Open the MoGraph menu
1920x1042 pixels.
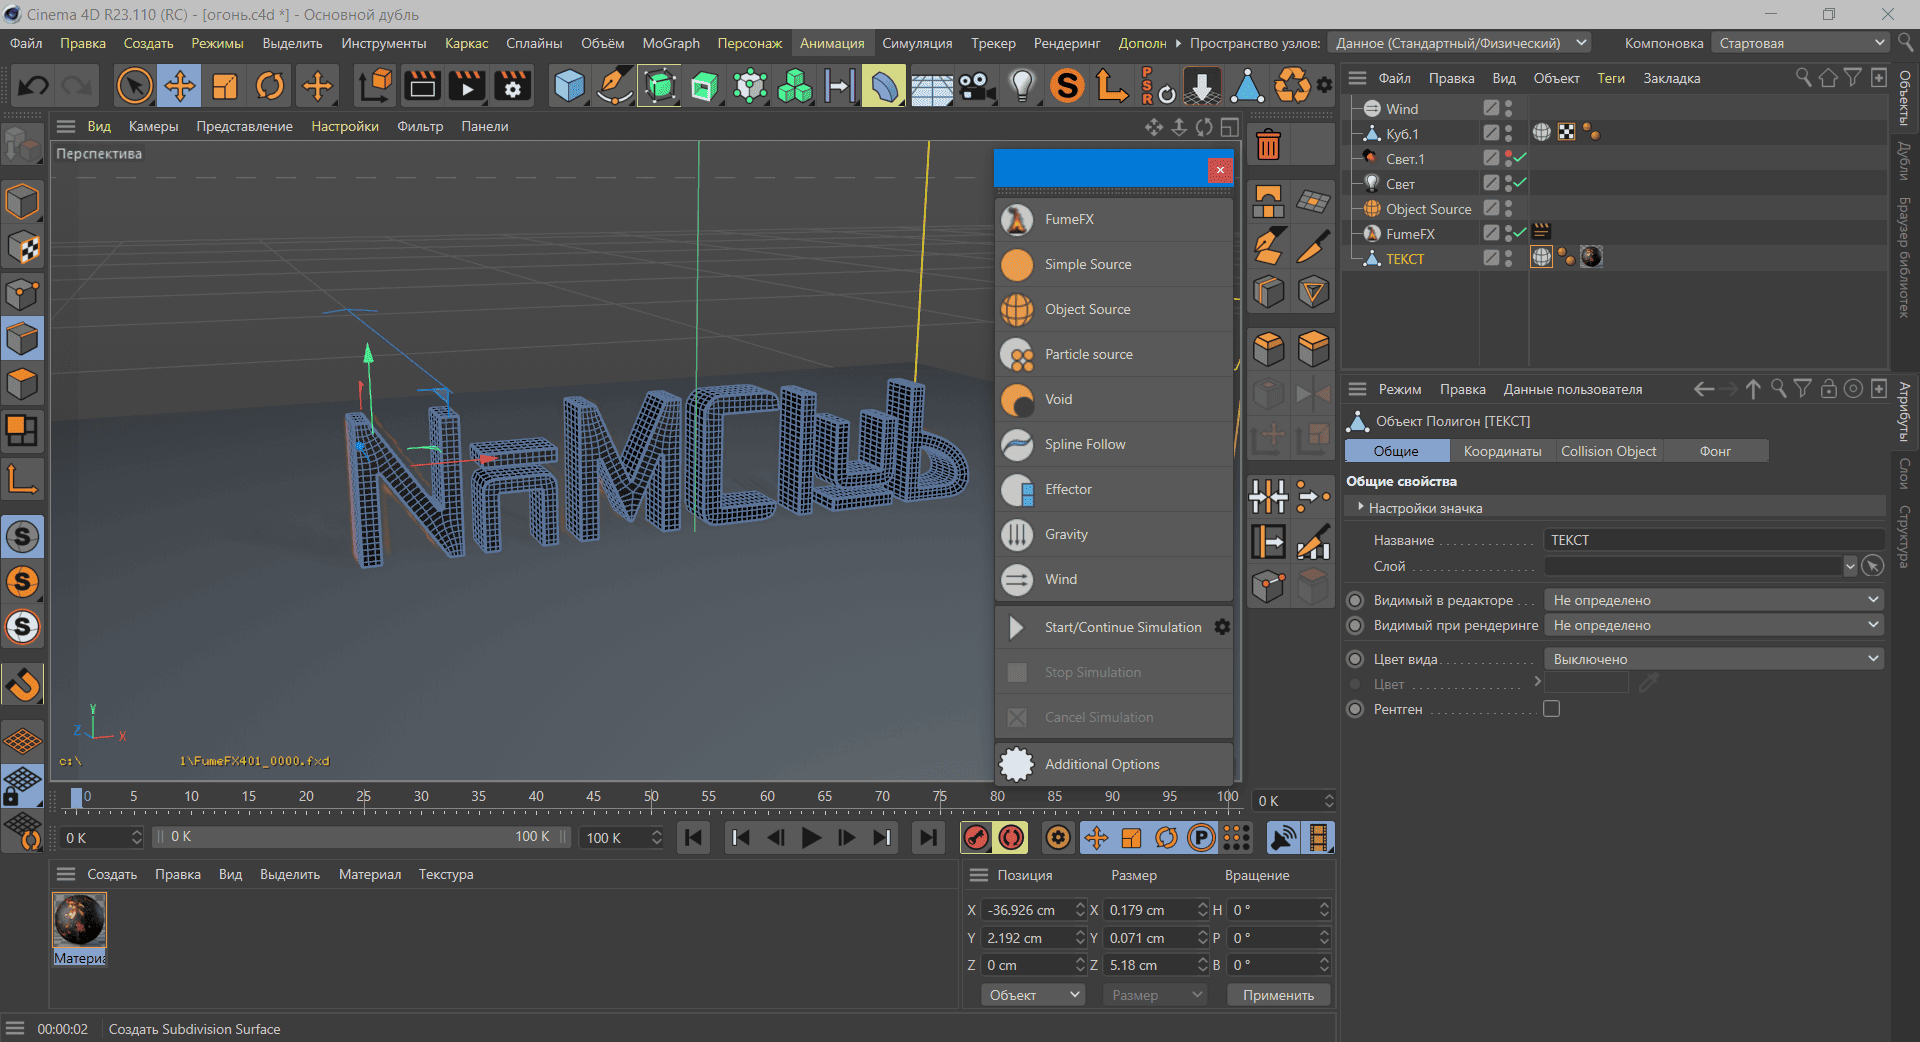pyautogui.click(x=671, y=43)
